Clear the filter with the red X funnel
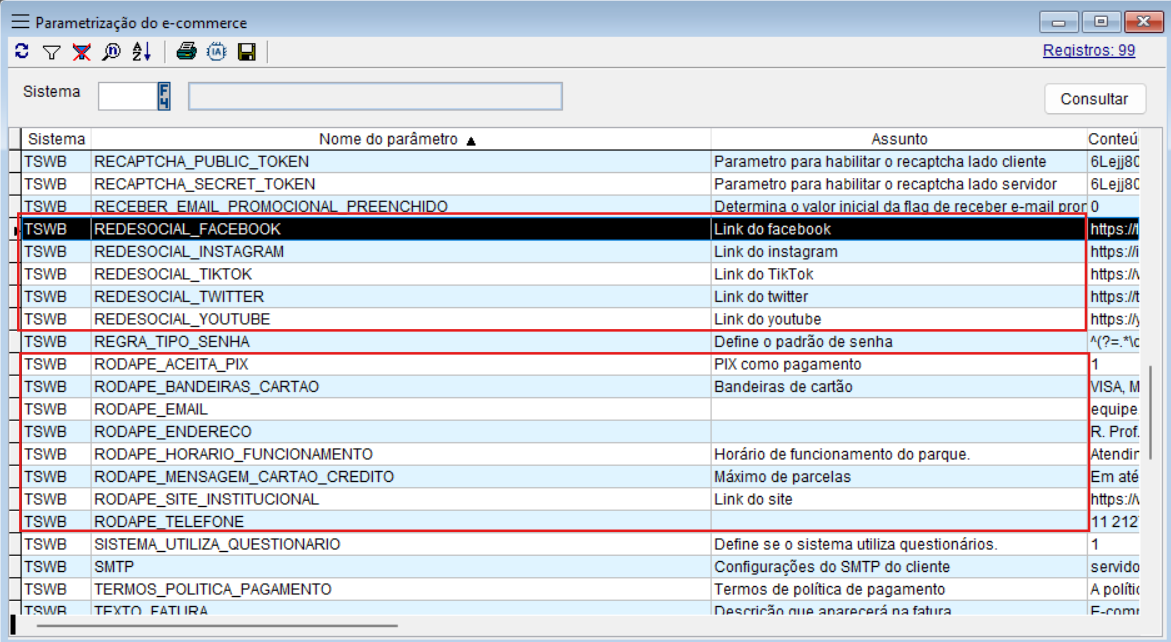 pos(81,52)
